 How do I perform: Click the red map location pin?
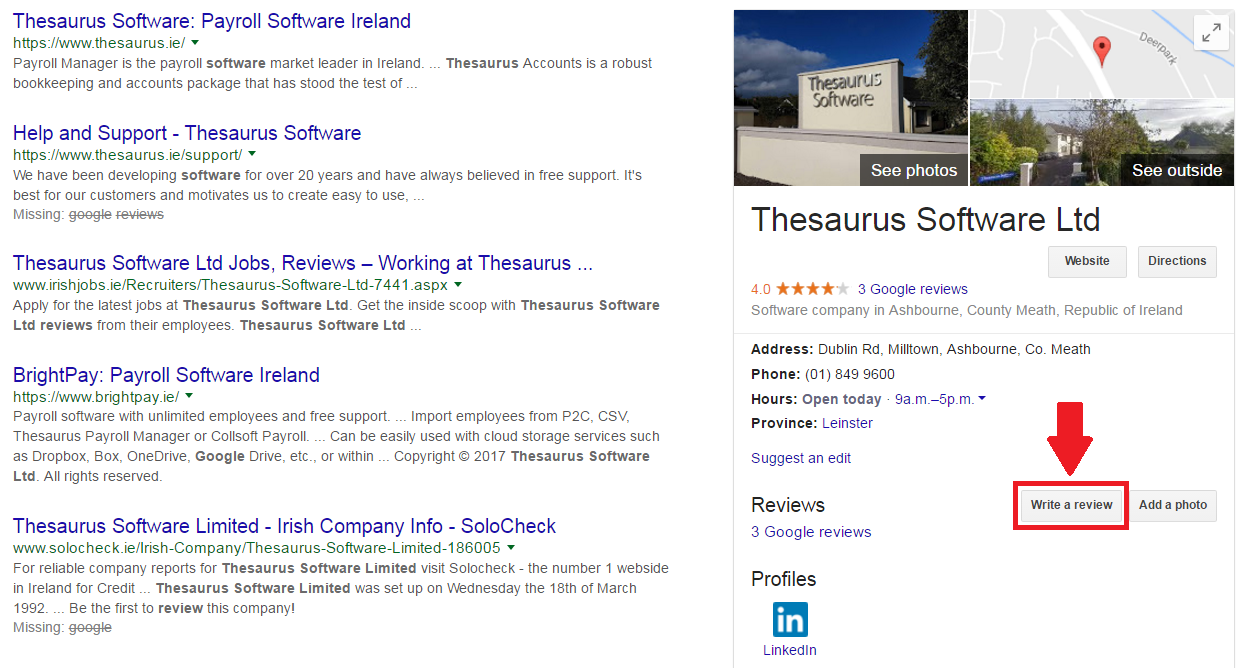[x=1101, y=50]
